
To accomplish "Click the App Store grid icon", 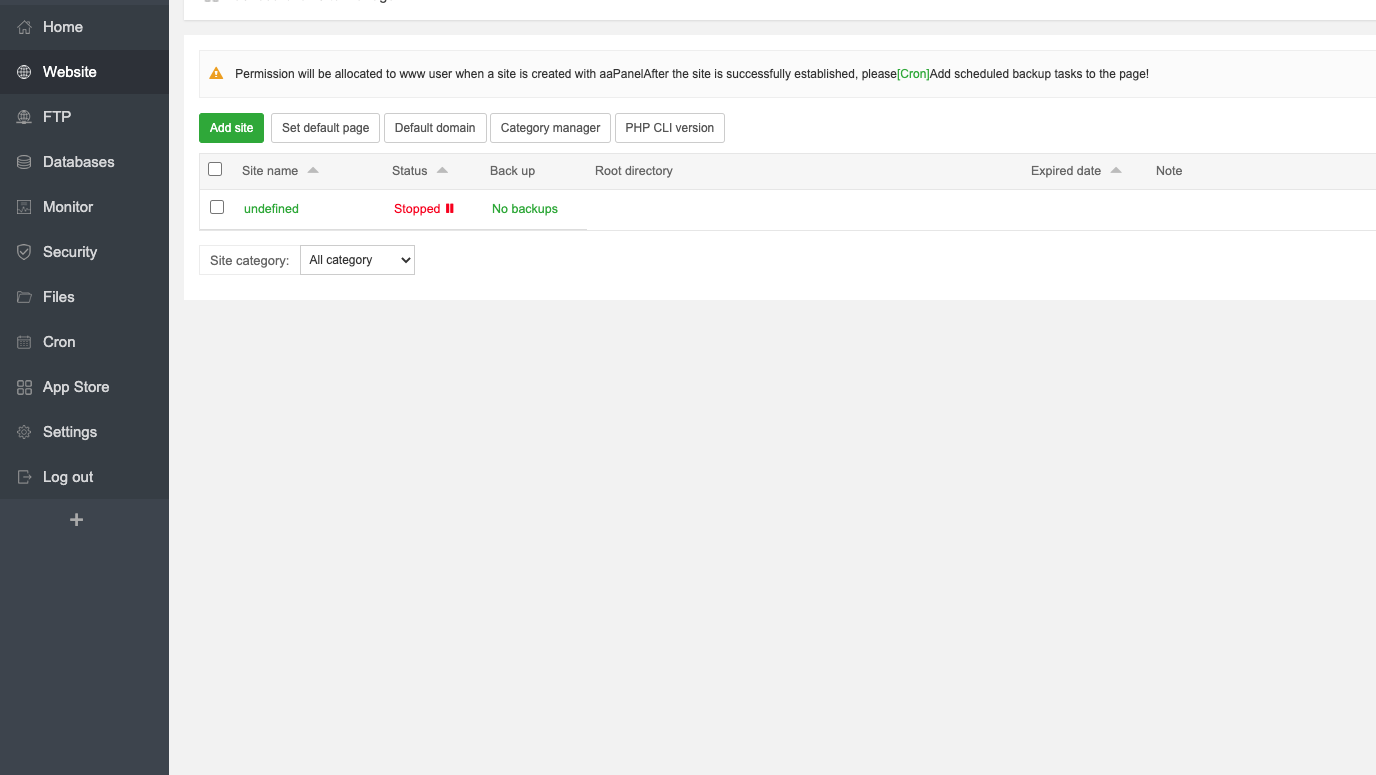I will [24, 387].
